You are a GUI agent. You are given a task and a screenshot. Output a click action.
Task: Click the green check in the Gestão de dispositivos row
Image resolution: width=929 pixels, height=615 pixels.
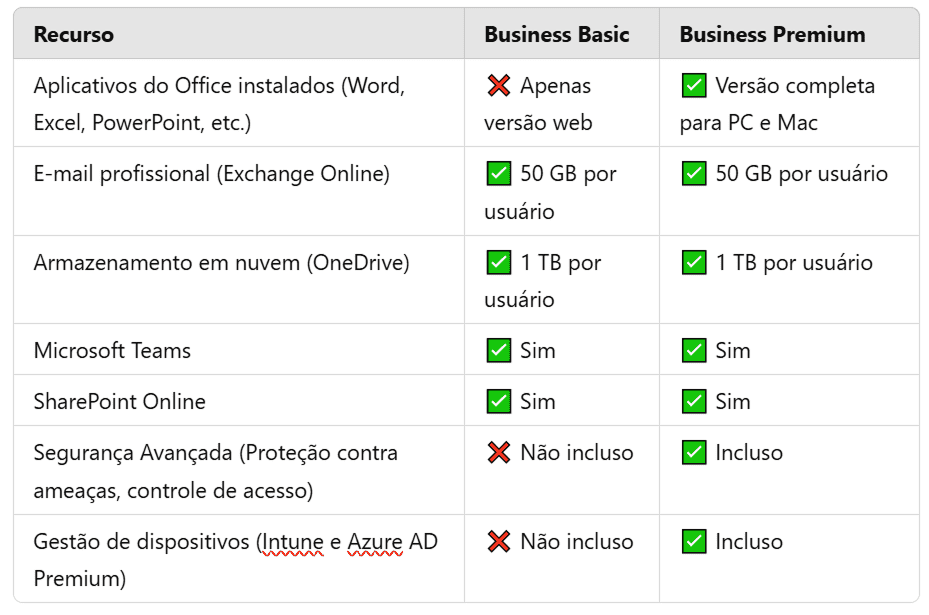693,542
